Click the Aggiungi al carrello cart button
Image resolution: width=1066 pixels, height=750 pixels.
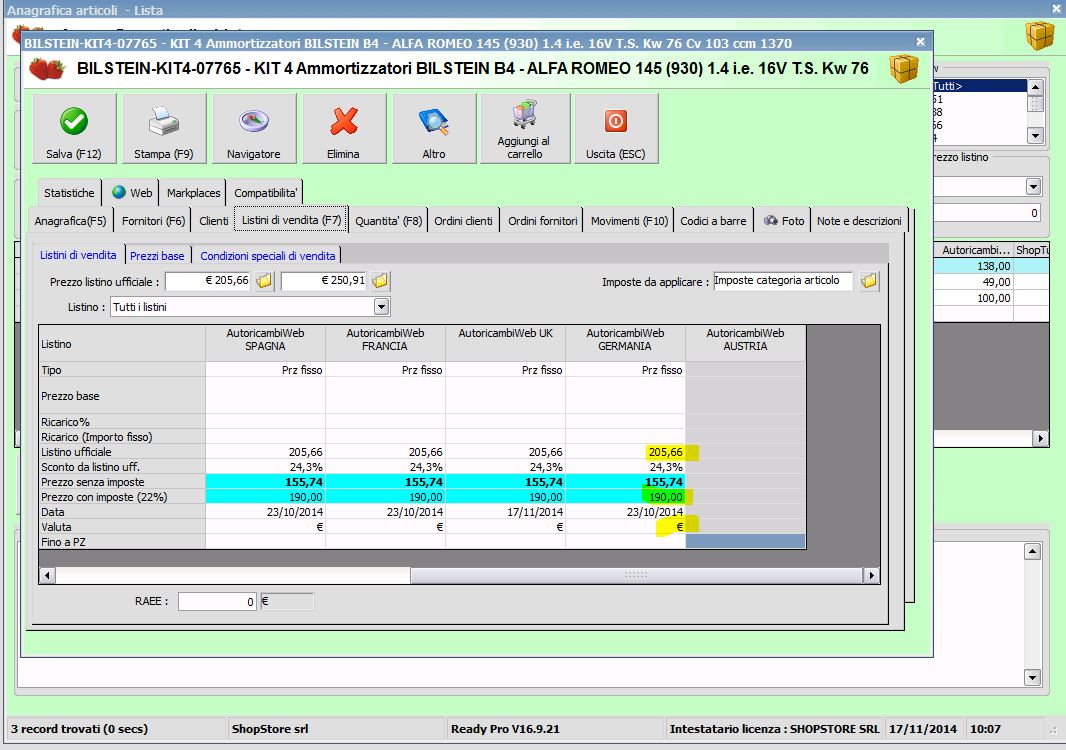point(524,129)
